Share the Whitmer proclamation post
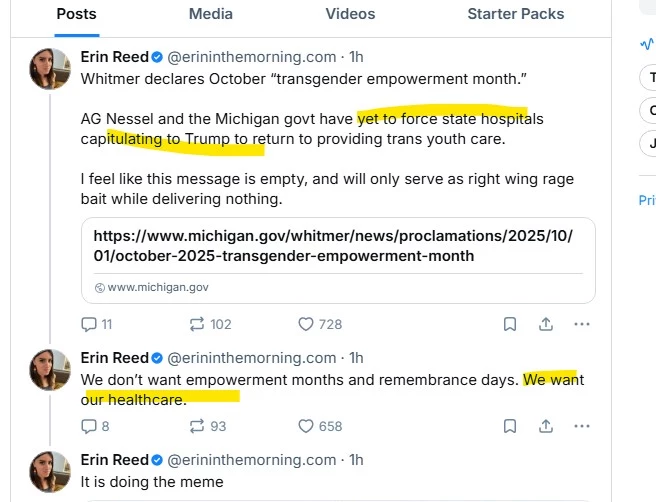656x502 pixels. click(546, 324)
